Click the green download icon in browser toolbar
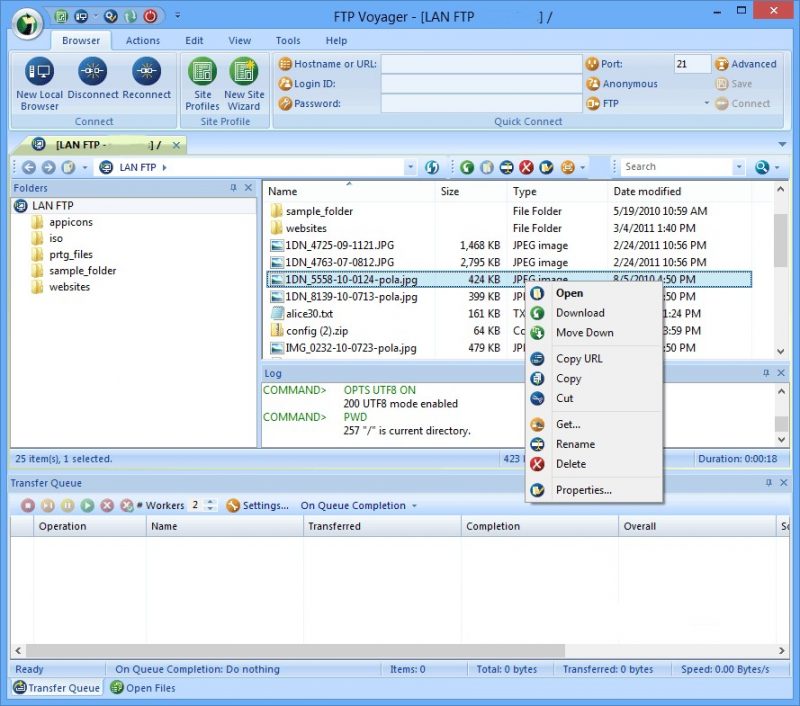The width and height of the screenshot is (800, 706). (x=467, y=167)
